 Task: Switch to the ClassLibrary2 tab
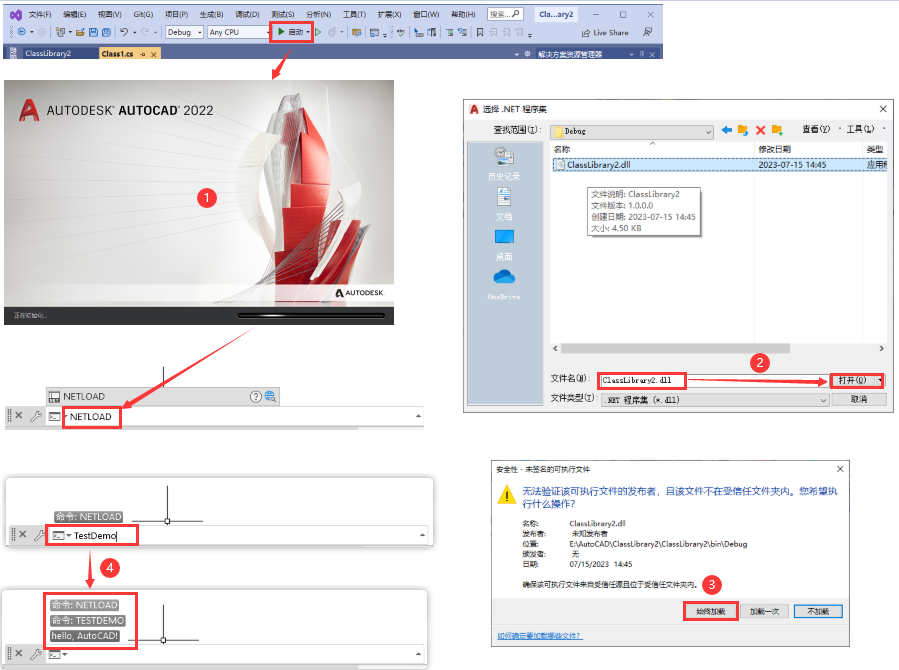coord(48,53)
